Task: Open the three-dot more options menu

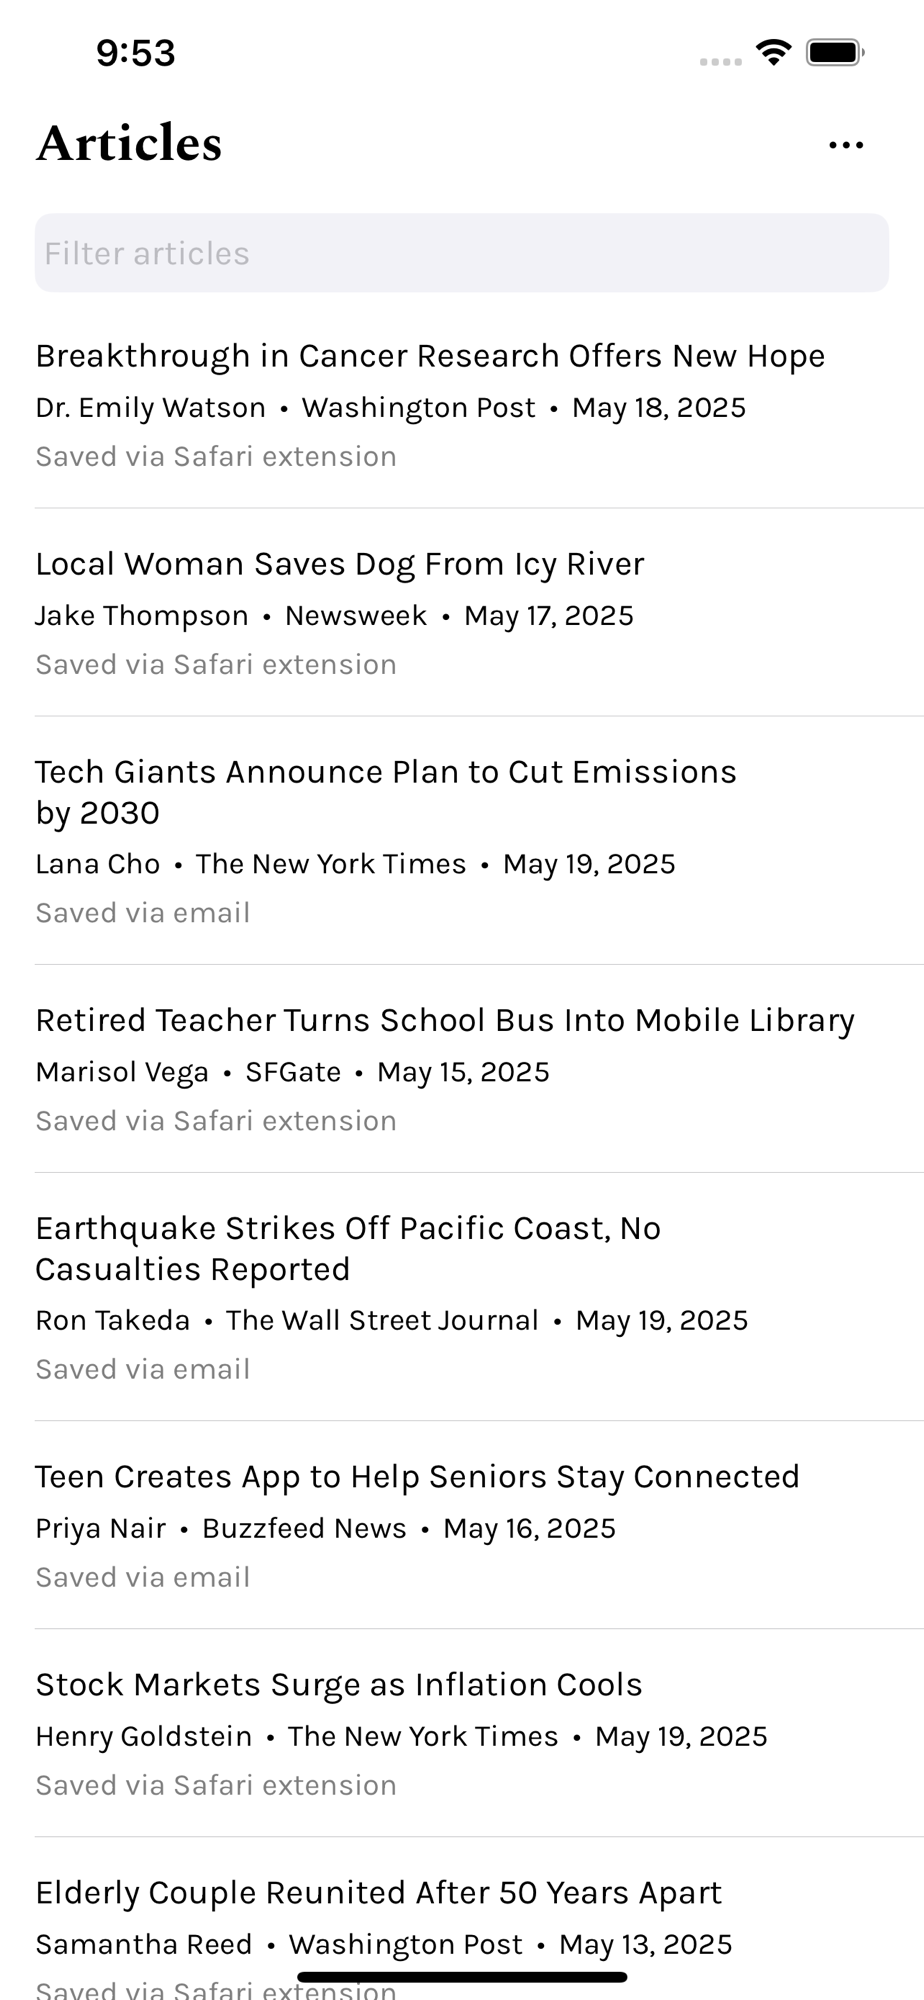Action: (x=846, y=145)
